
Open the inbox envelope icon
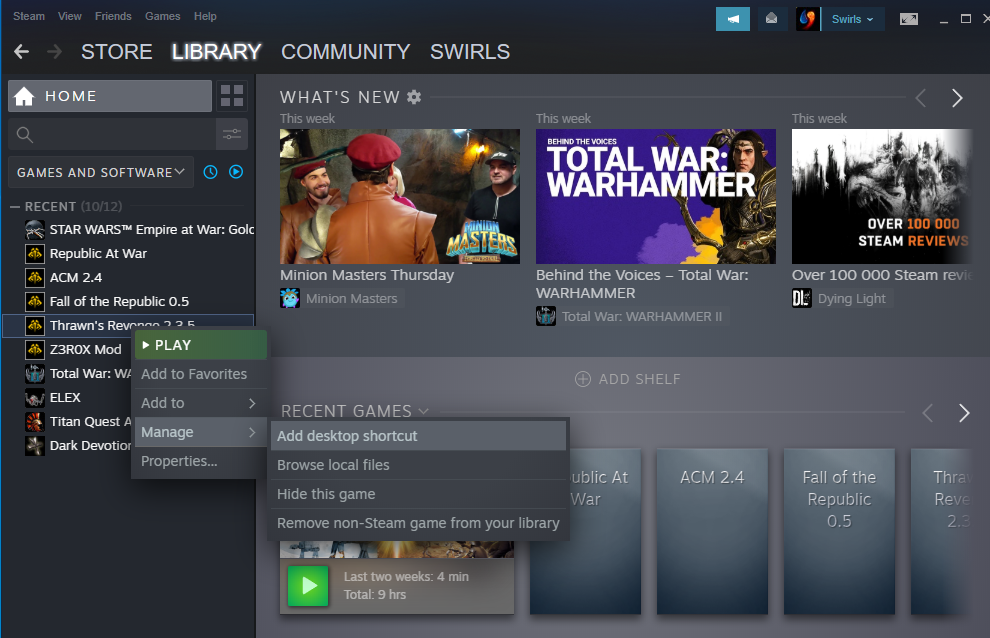coord(771,19)
